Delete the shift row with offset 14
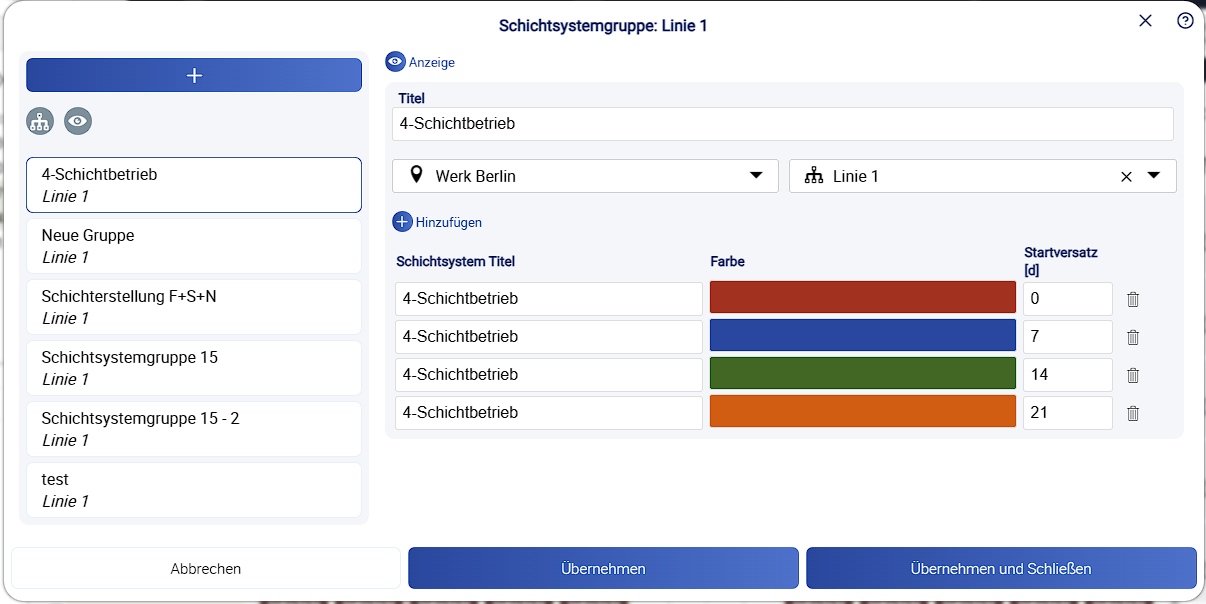This screenshot has width=1206, height=604. (1133, 375)
